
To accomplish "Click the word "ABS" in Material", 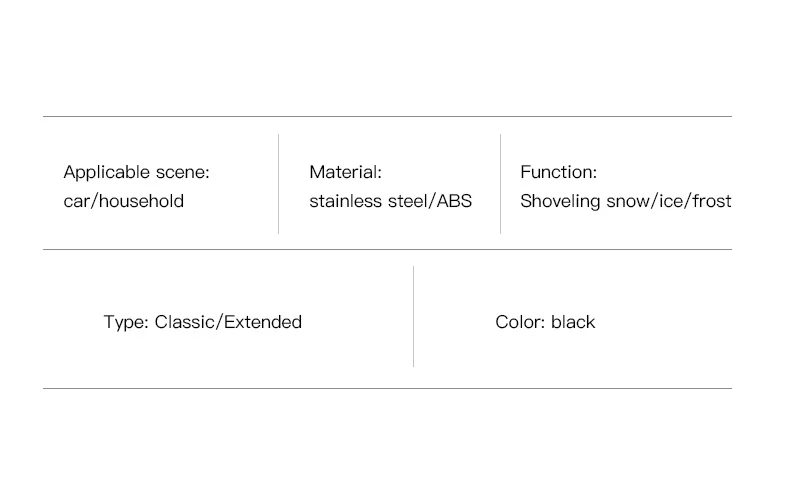I will coord(454,201).
